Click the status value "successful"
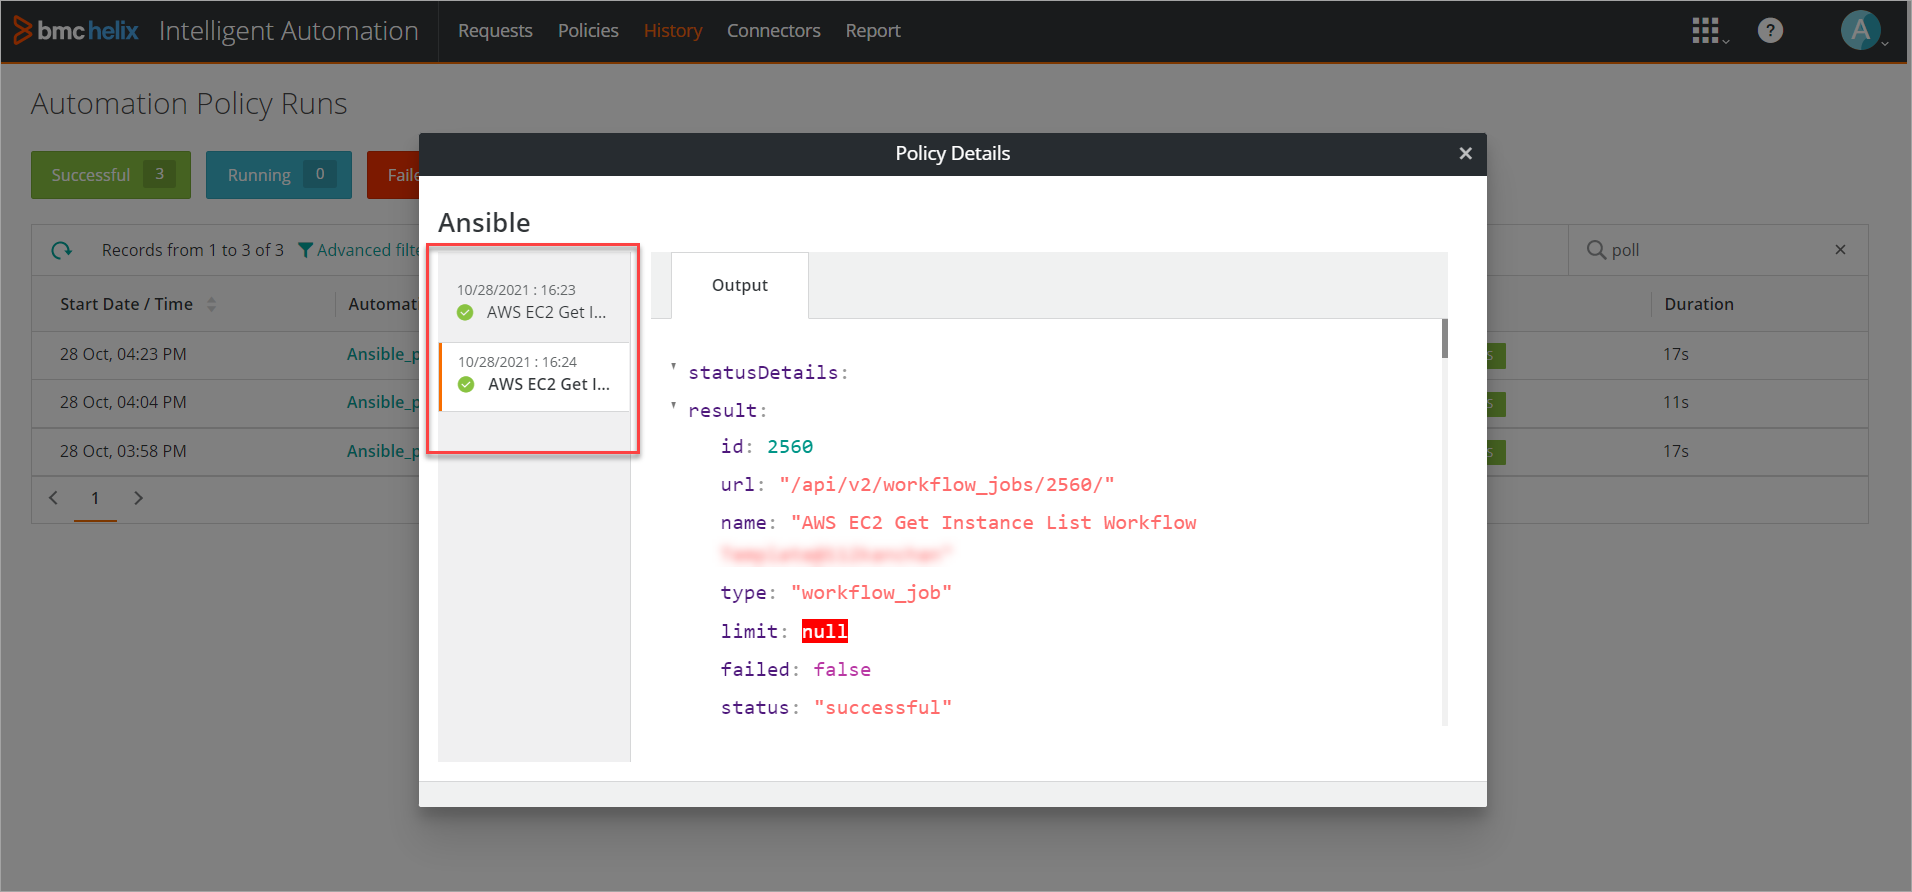Image resolution: width=1912 pixels, height=892 pixels. coord(883,708)
